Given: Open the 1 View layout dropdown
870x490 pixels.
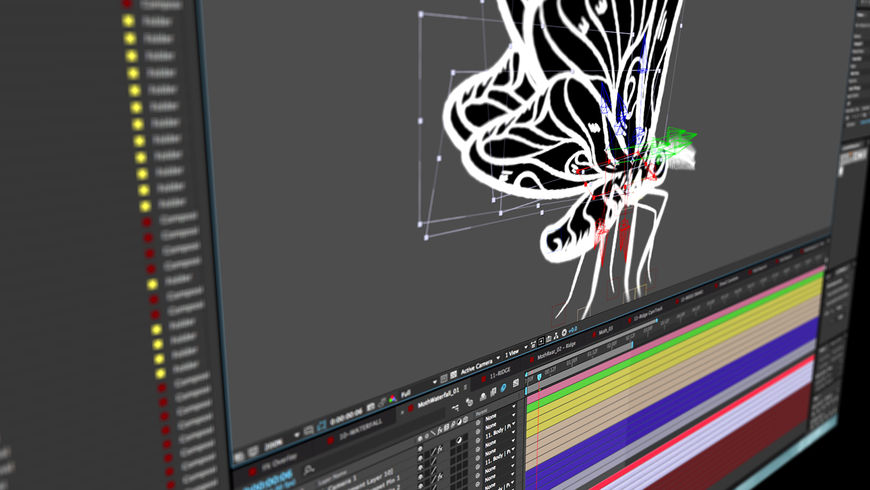Looking at the screenshot, I should coord(513,353).
